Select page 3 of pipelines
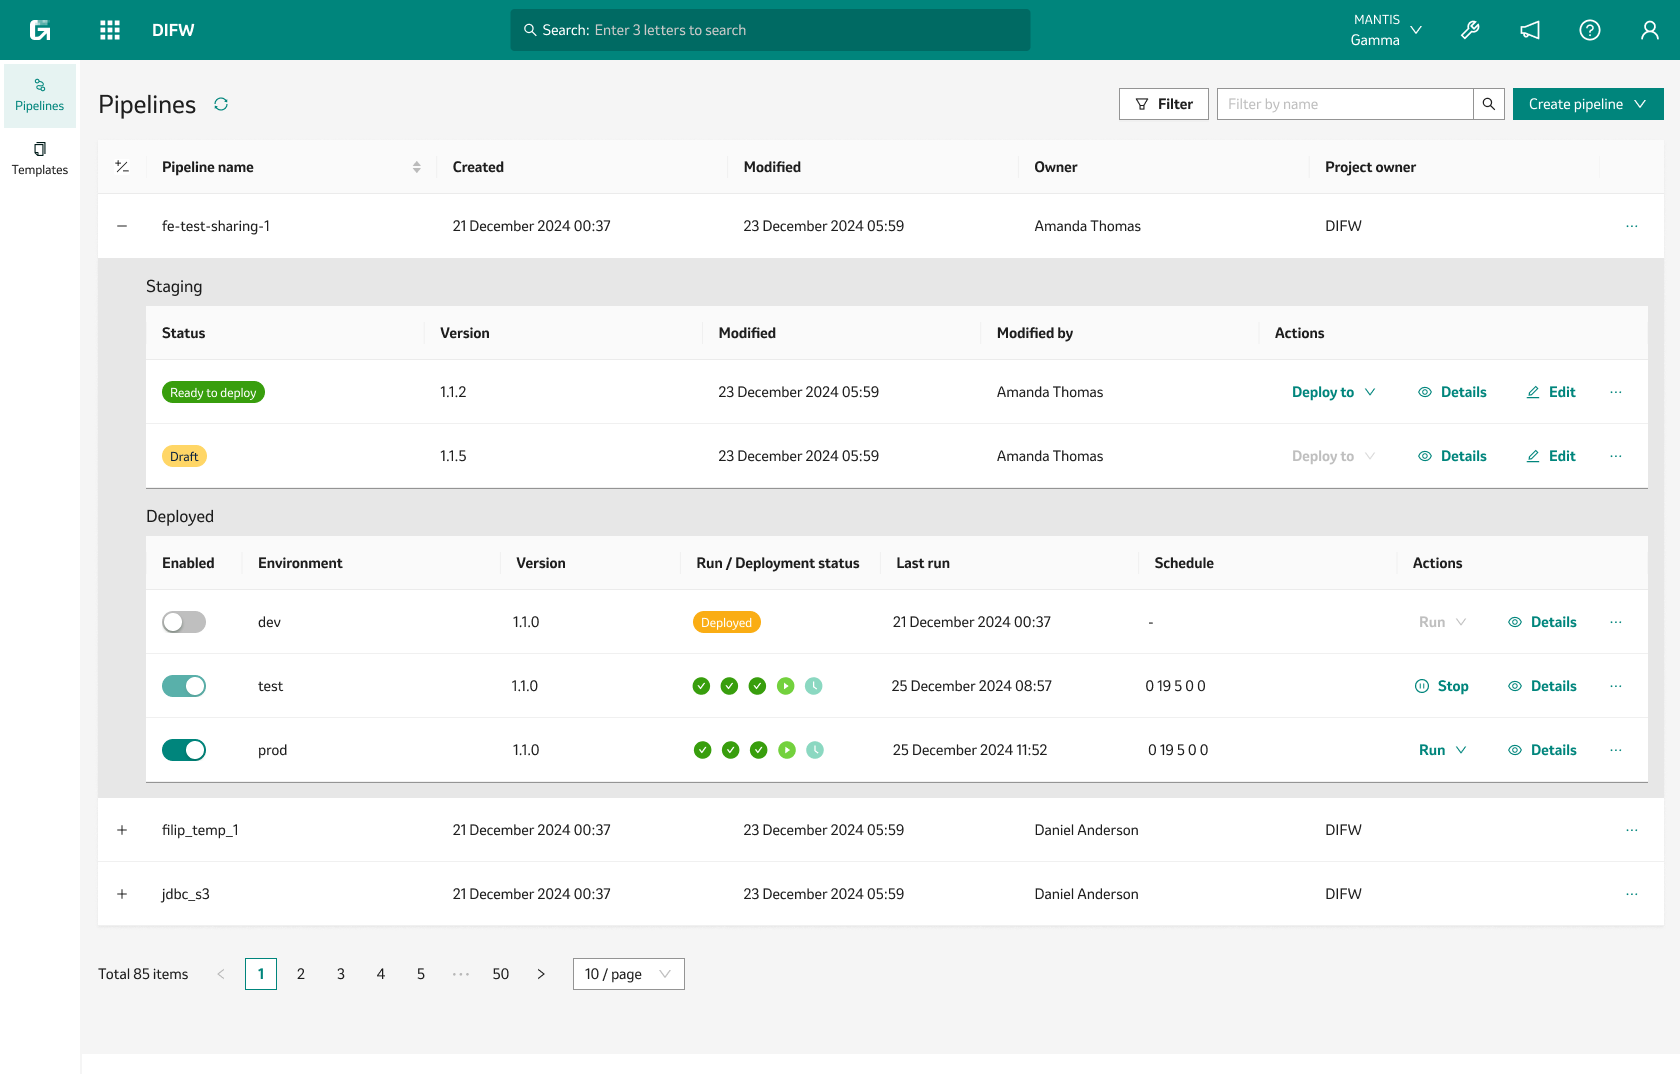Image resolution: width=1680 pixels, height=1074 pixels. [340, 973]
